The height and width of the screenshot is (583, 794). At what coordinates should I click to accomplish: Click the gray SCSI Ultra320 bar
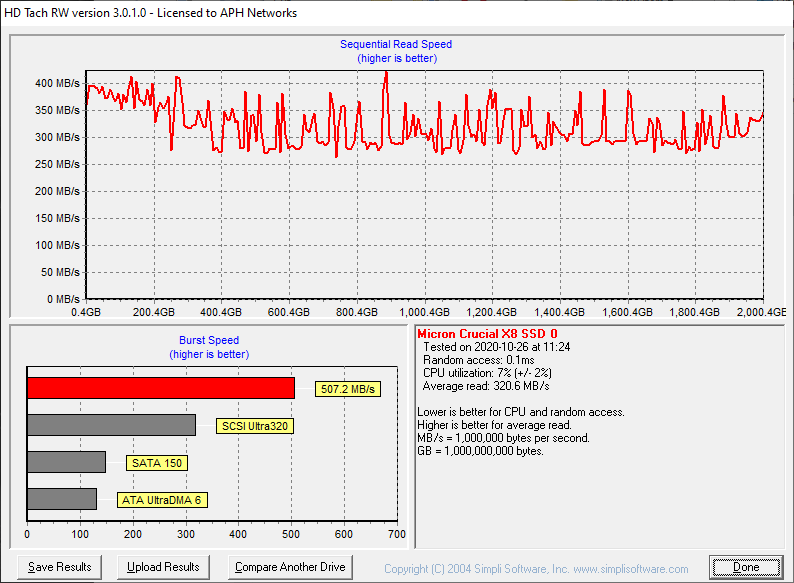[x=111, y=425]
